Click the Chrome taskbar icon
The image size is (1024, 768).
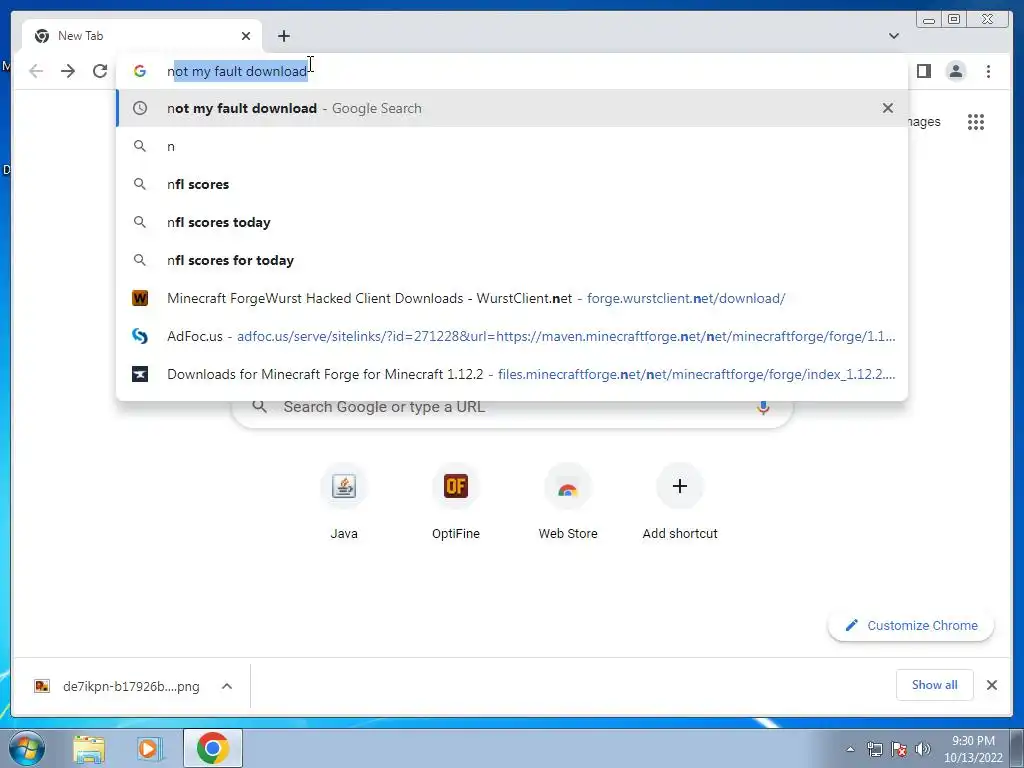click(x=213, y=748)
